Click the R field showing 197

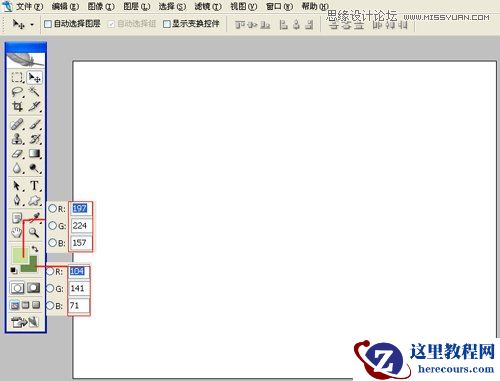(x=81, y=209)
